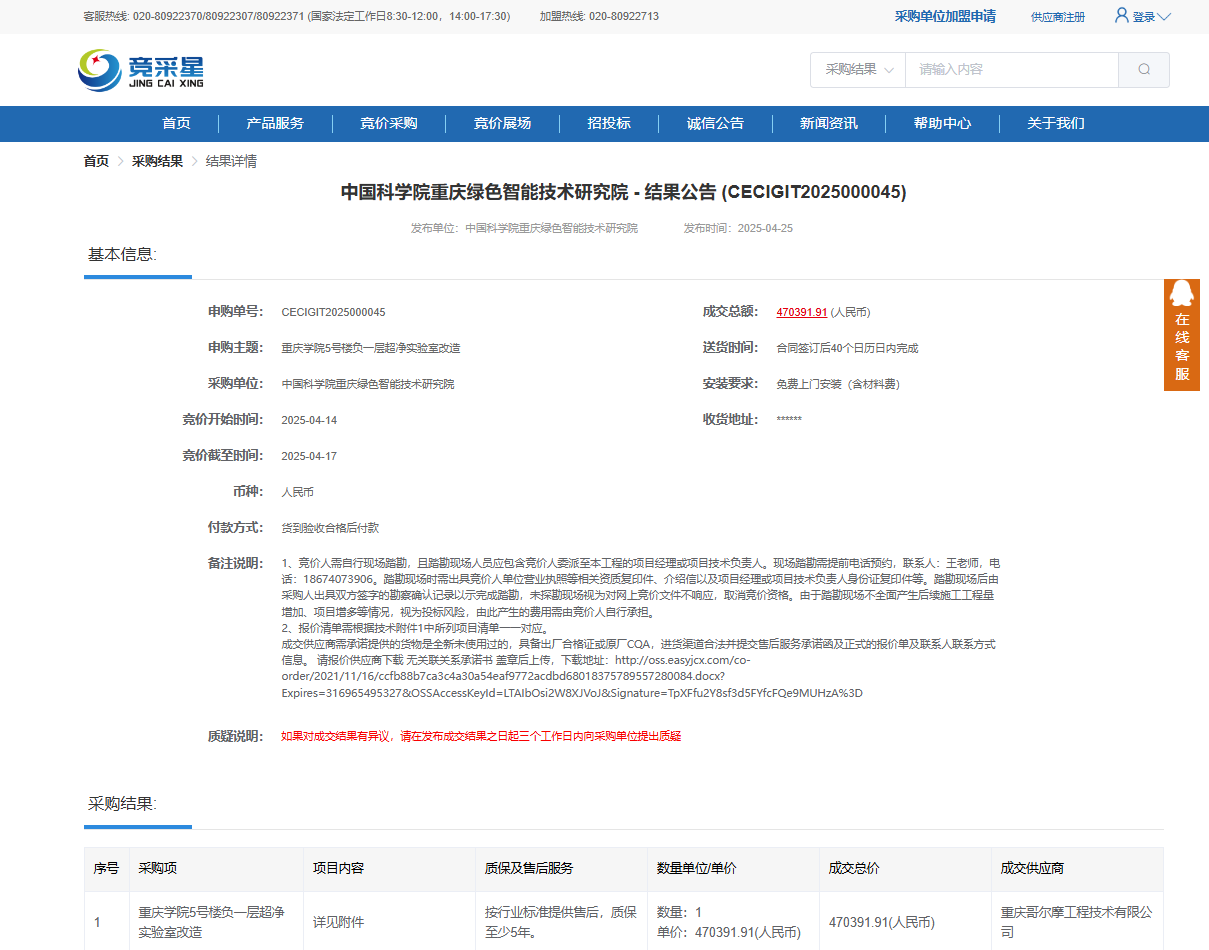The width and height of the screenshot is (1209, 950).
Task: Open the 竞价采购 navigation menu
Action: (x=389, y=123)
